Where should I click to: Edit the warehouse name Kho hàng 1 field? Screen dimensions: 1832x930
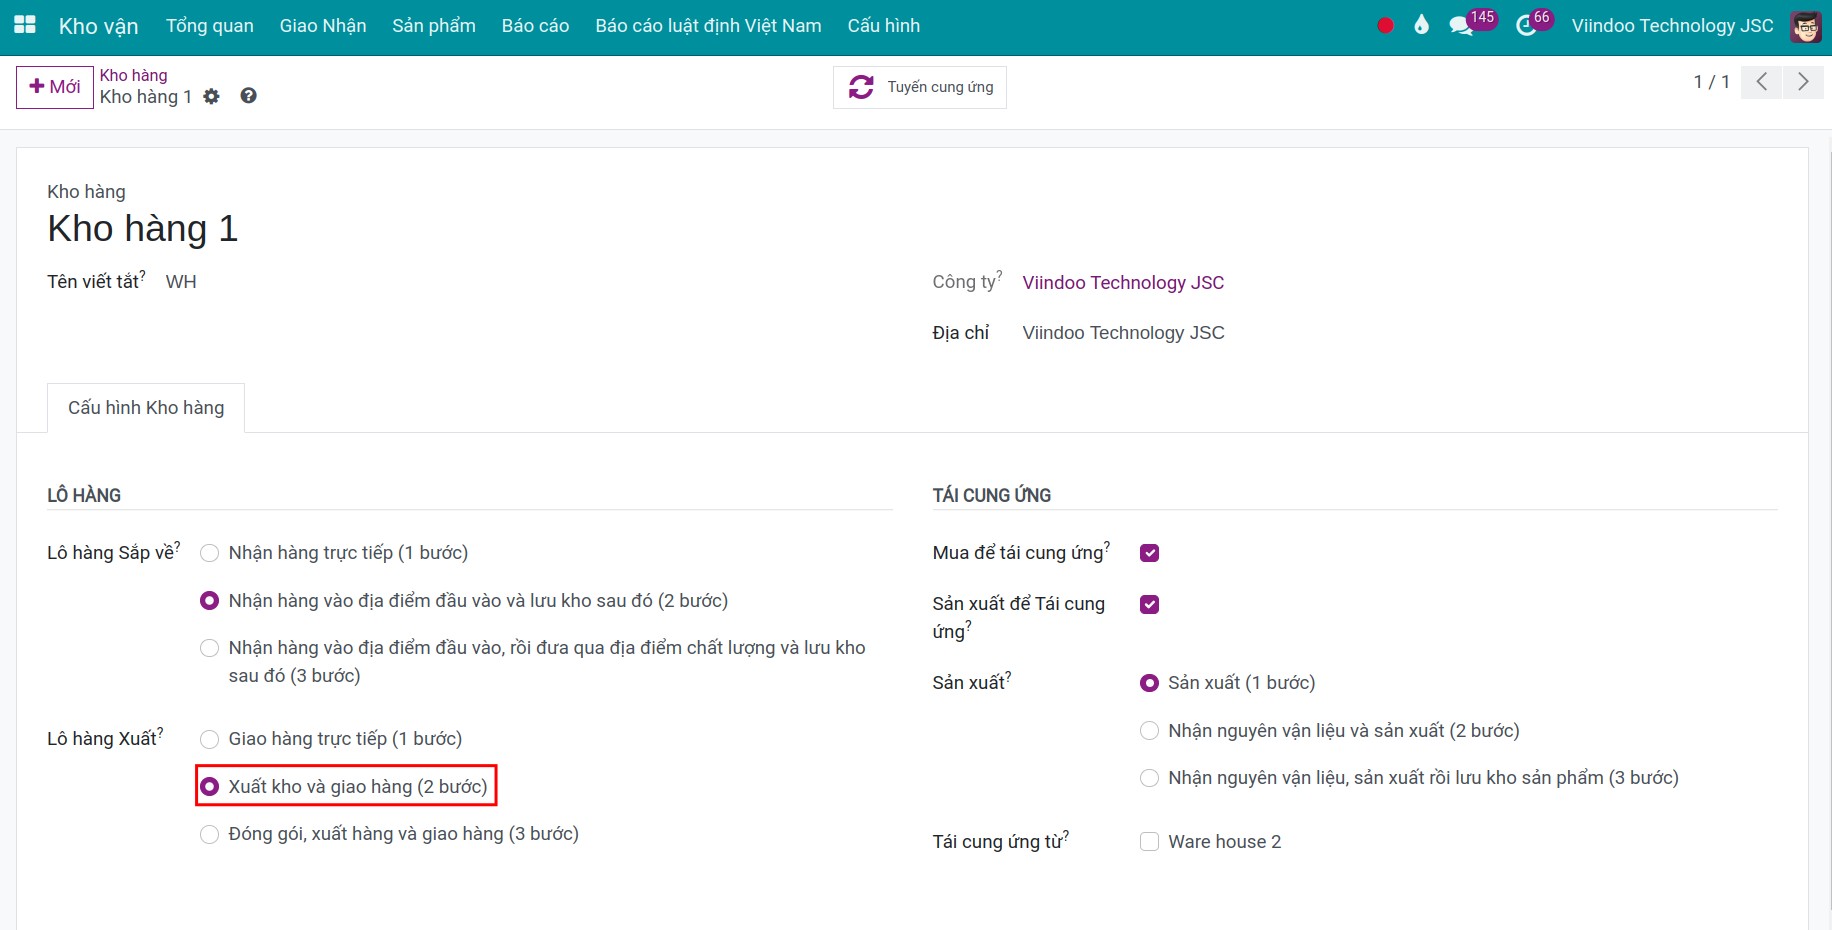click(x=142, y=229)
